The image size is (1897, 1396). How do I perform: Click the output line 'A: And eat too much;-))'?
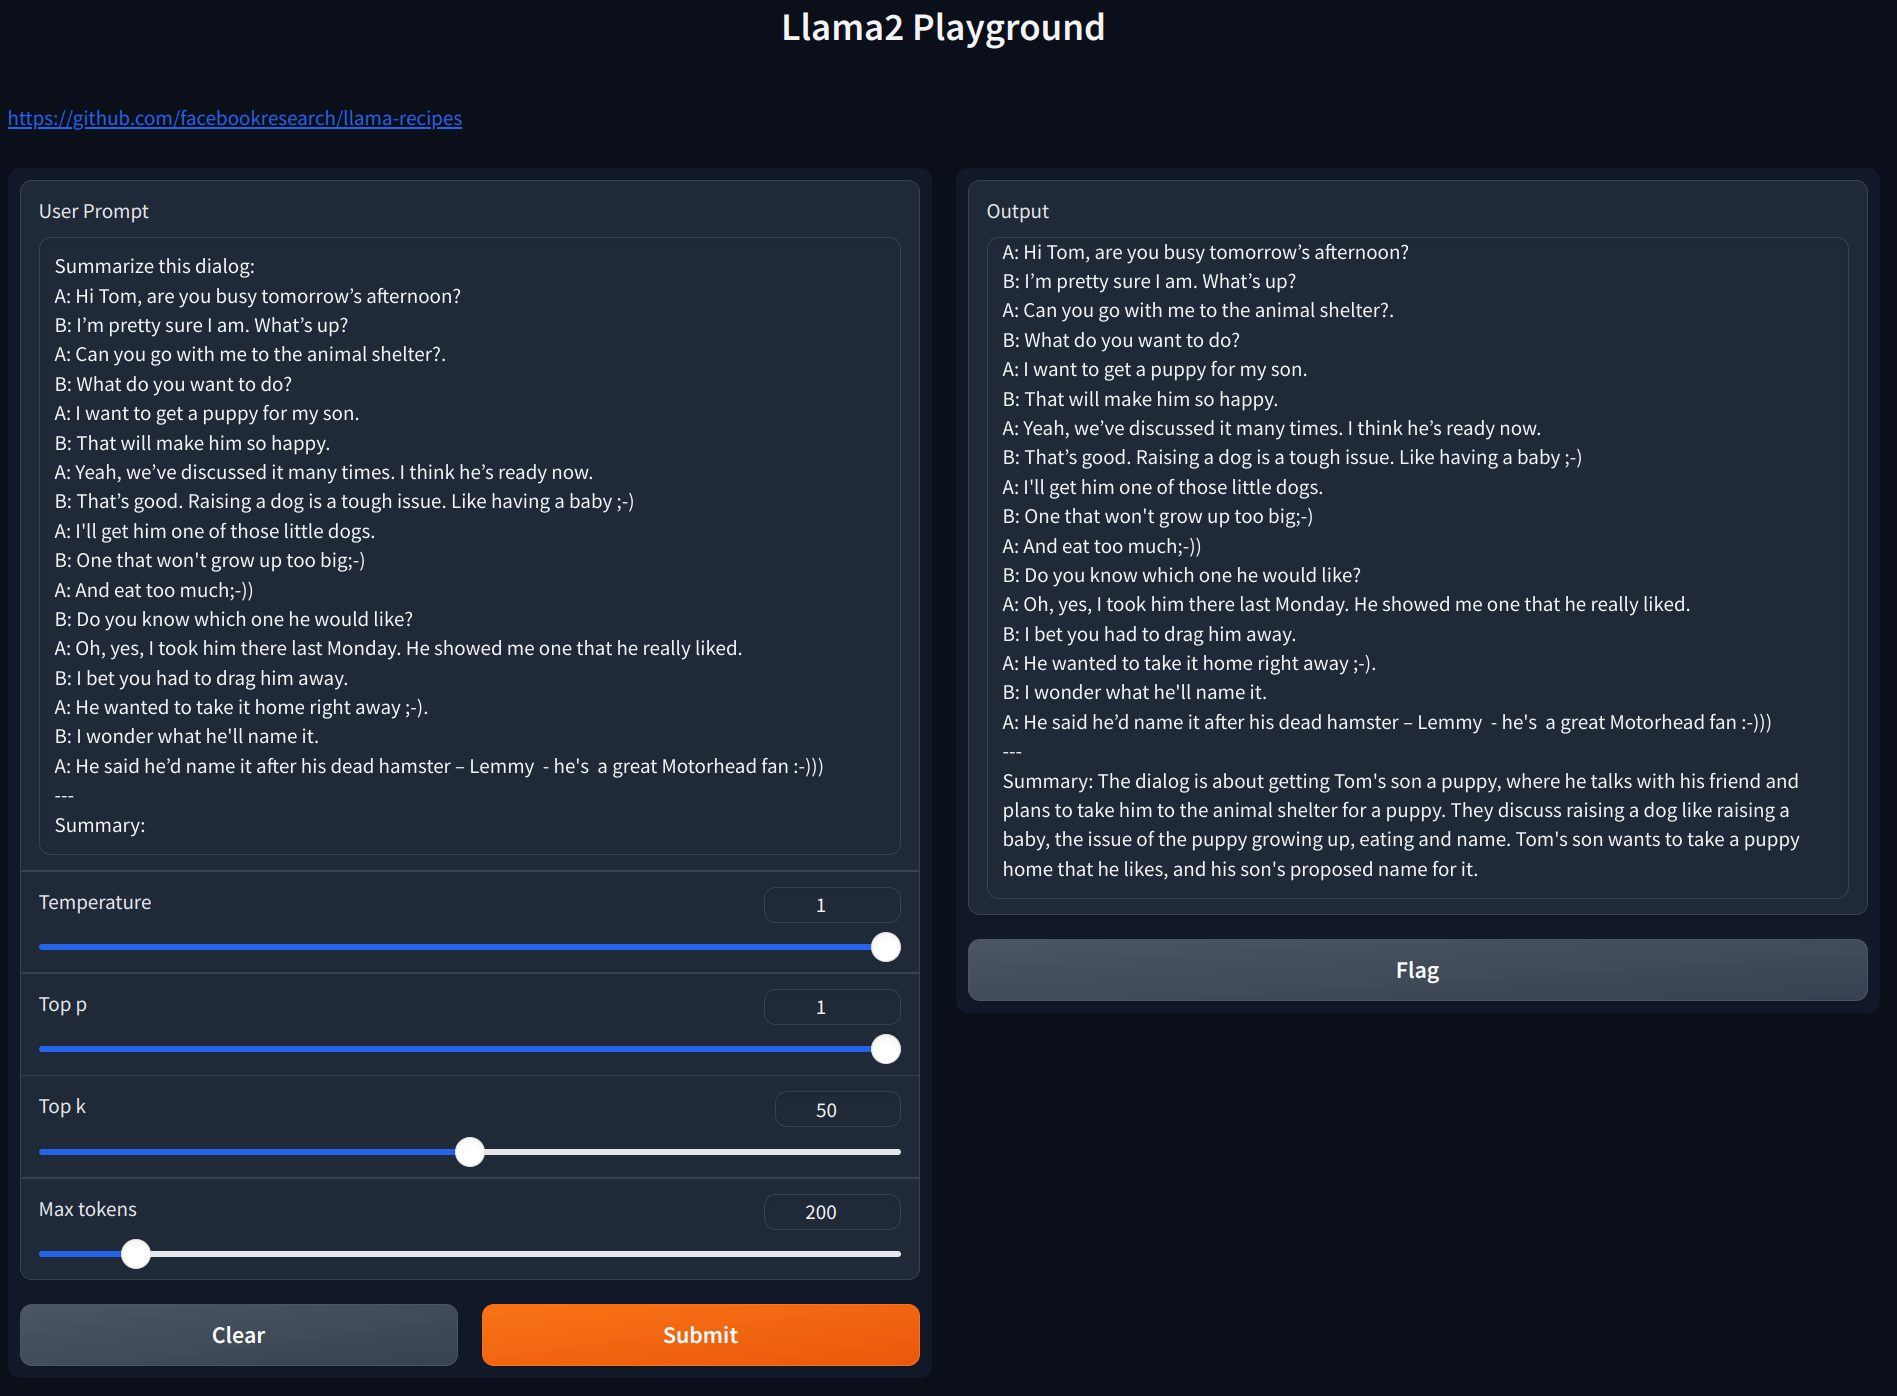click(x=1102, y=546)
